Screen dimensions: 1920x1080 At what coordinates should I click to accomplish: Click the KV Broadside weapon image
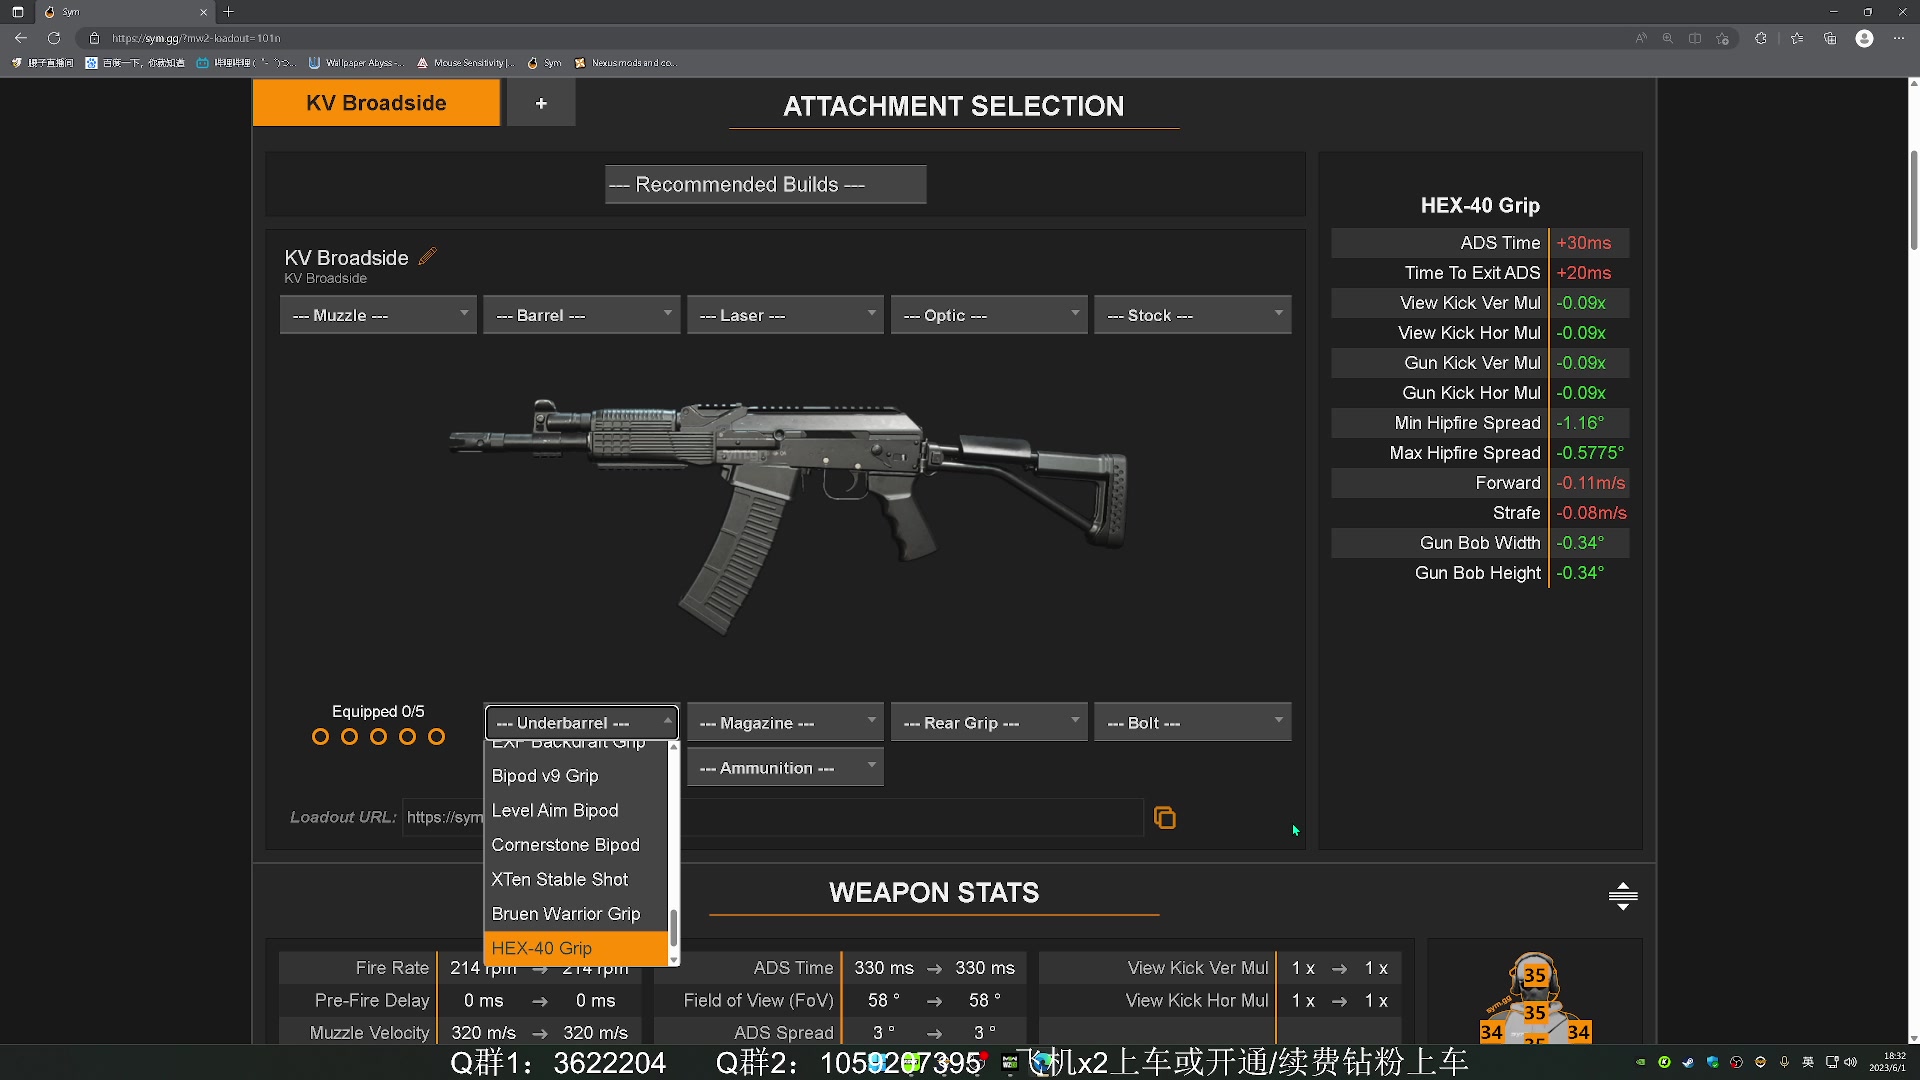(789, 515)
